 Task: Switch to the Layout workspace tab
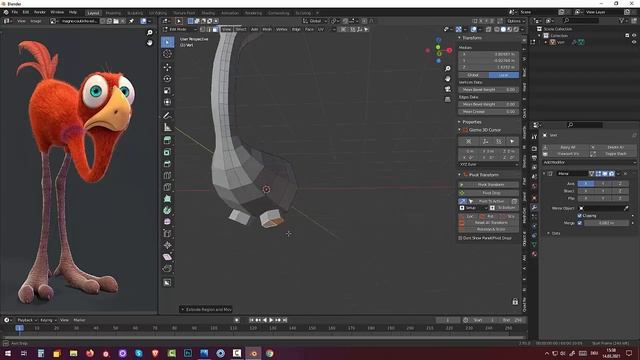tap(93, 13)
